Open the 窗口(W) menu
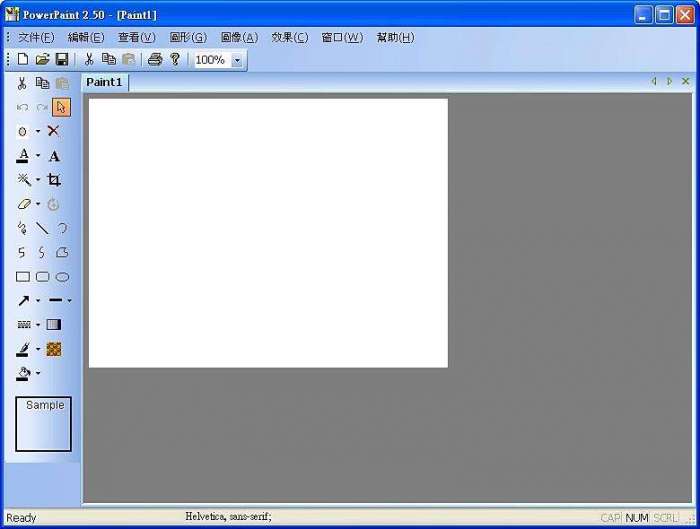The width and height of the screenshot is (700, 529). pyautogui.click(x=342, y=37)
